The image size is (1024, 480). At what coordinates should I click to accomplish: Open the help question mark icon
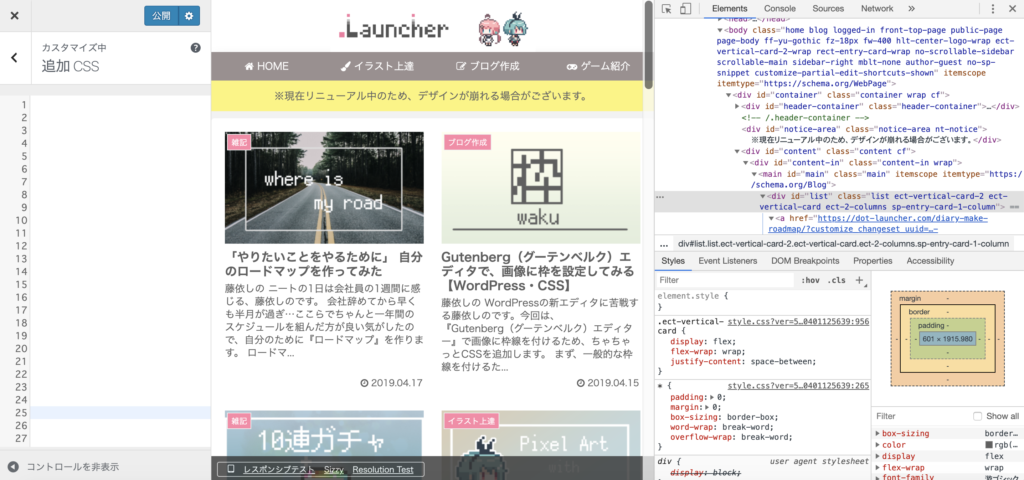pyautogui.click(x=195, y=48)
